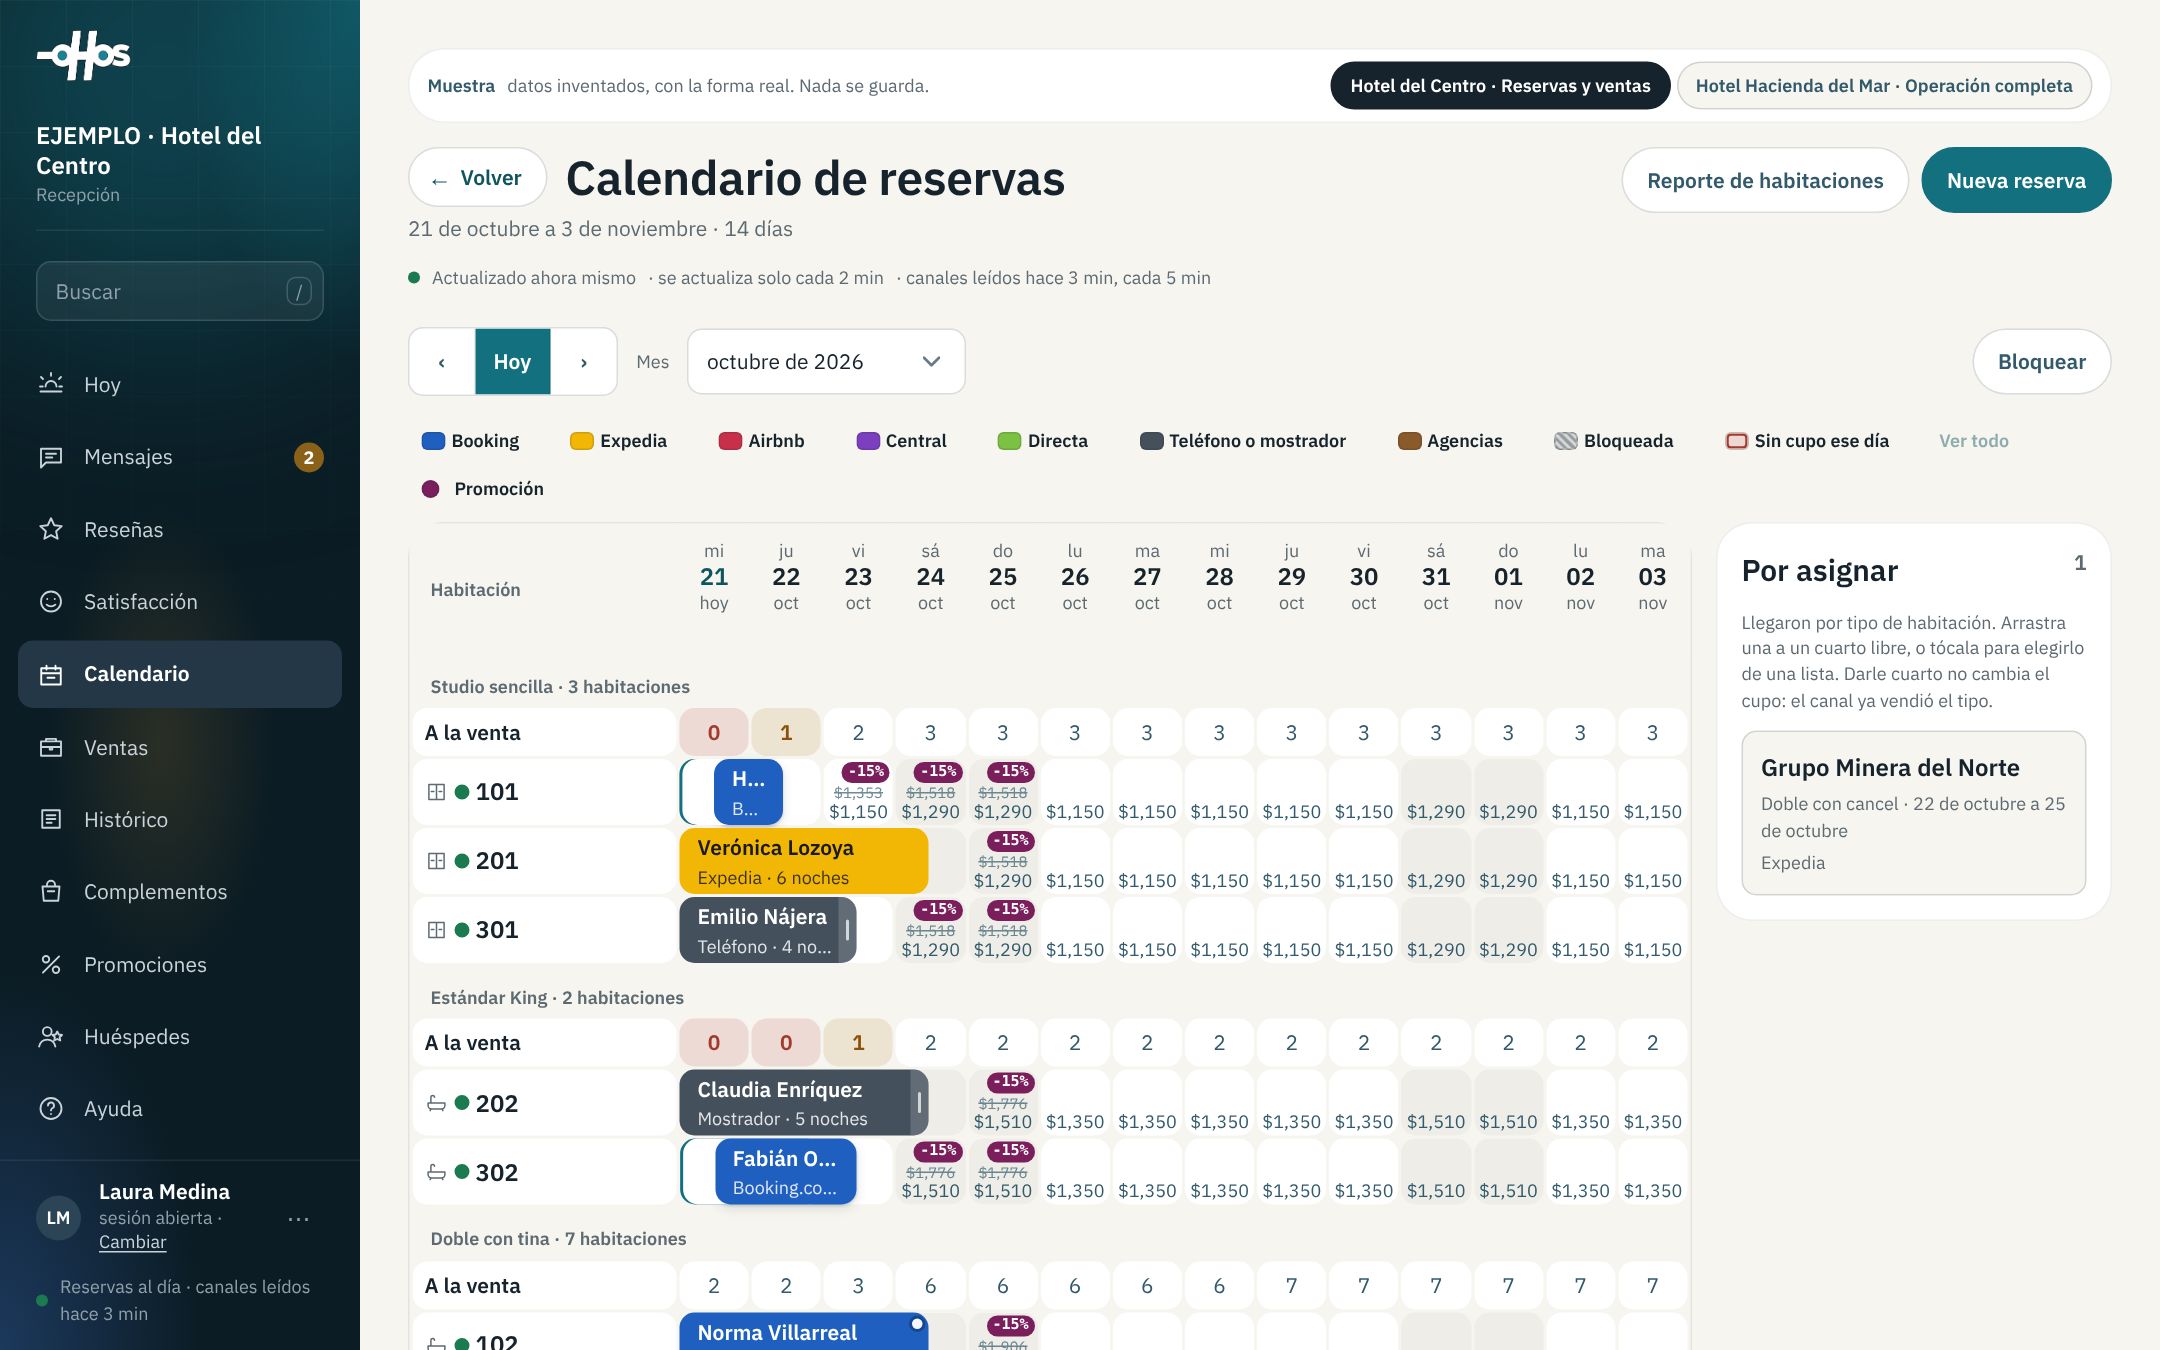
Task: Select Grupo Minera del Norte unassigned card
Action: point(1913,813)
